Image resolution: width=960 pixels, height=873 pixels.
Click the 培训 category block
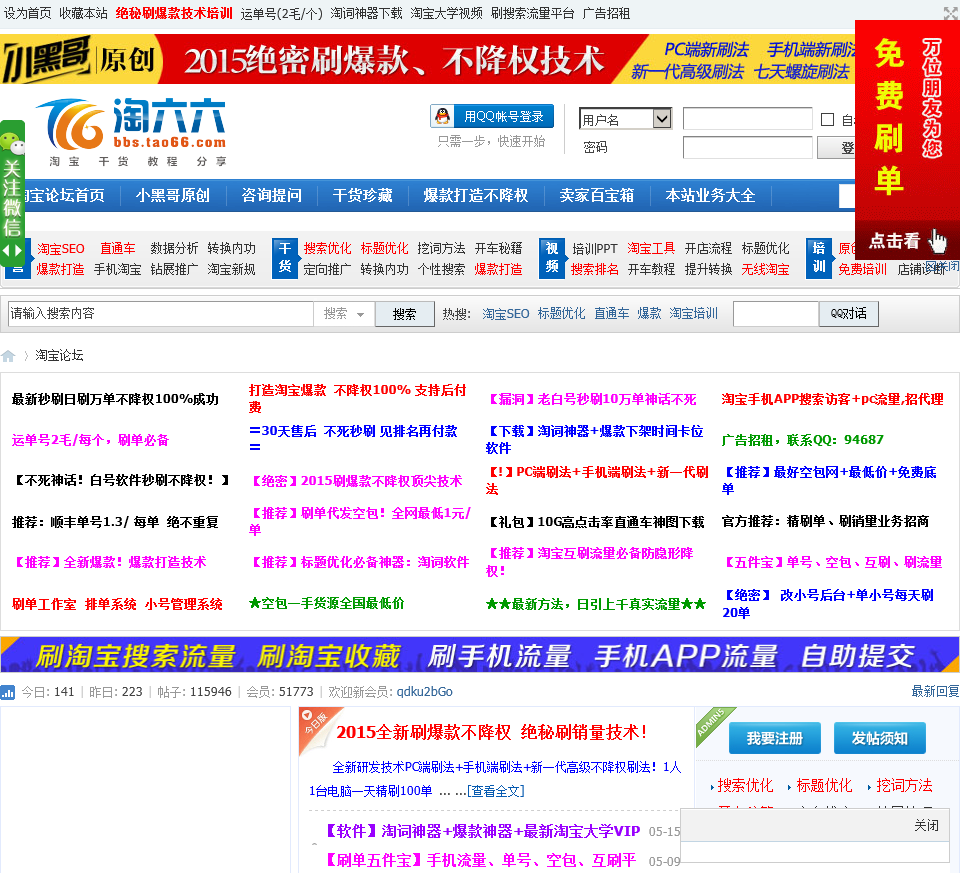pyautogui.click(x=819, y=258)
